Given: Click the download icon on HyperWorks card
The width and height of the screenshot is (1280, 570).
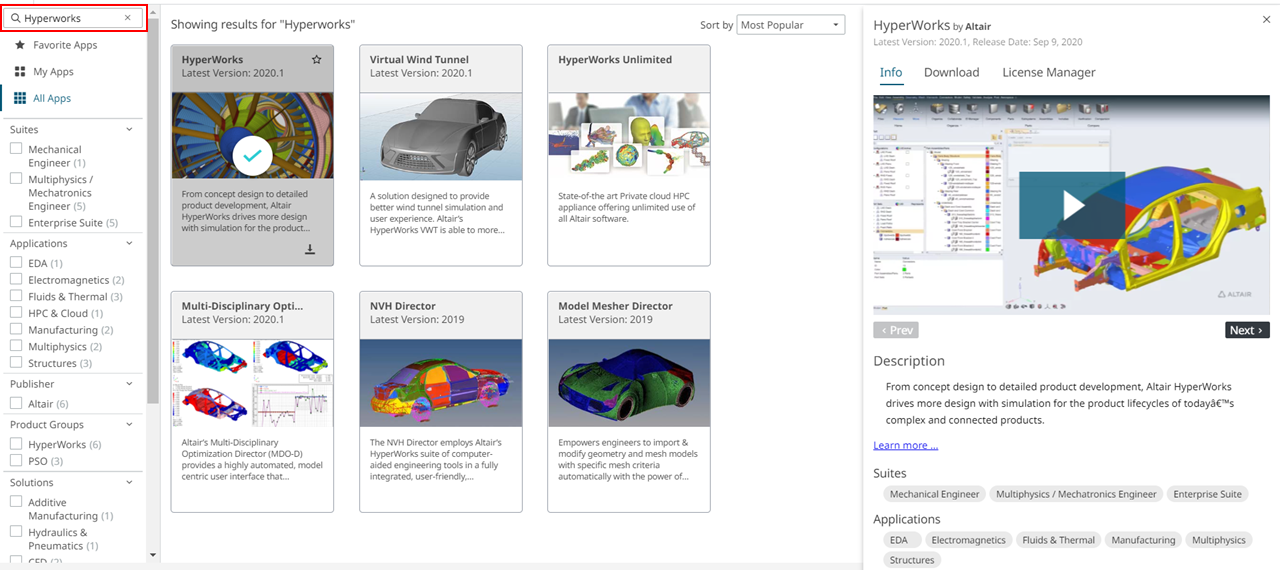Looking at the screenshot, I should 310,249.
